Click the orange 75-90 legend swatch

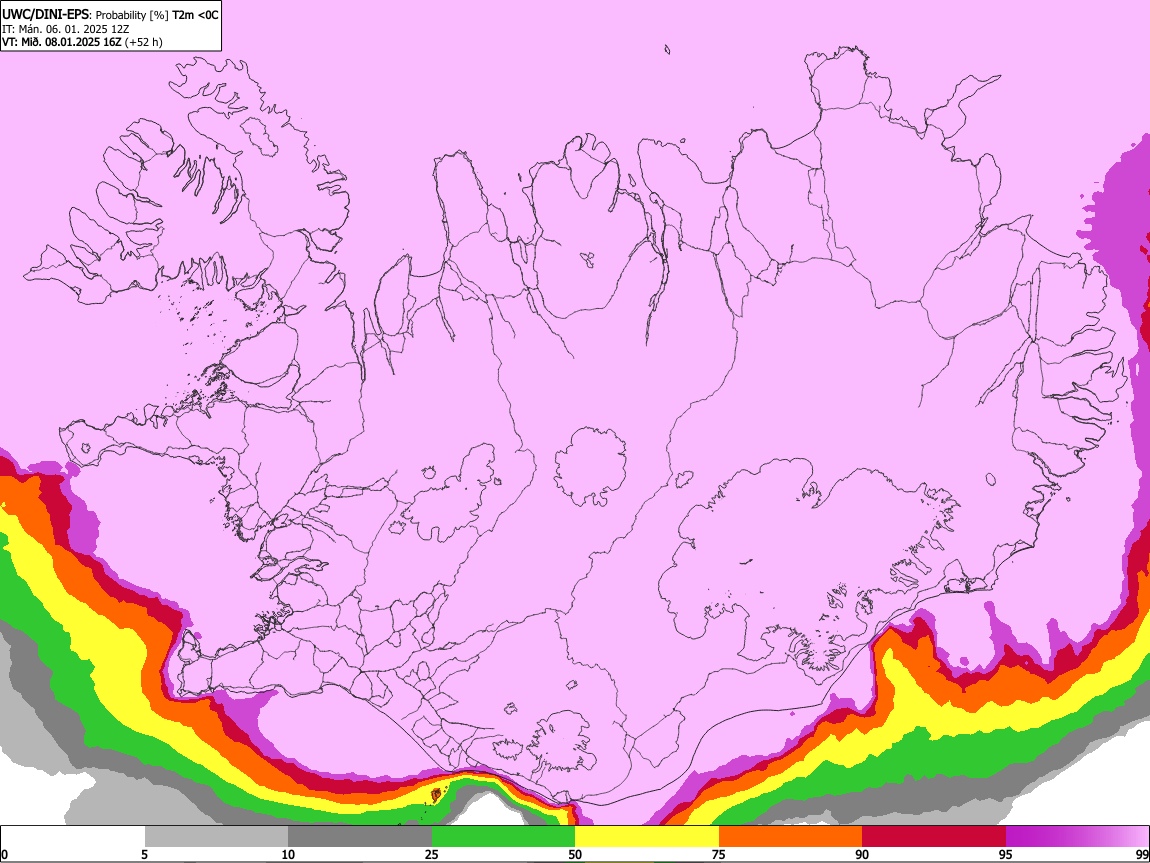tap(790, 836)
